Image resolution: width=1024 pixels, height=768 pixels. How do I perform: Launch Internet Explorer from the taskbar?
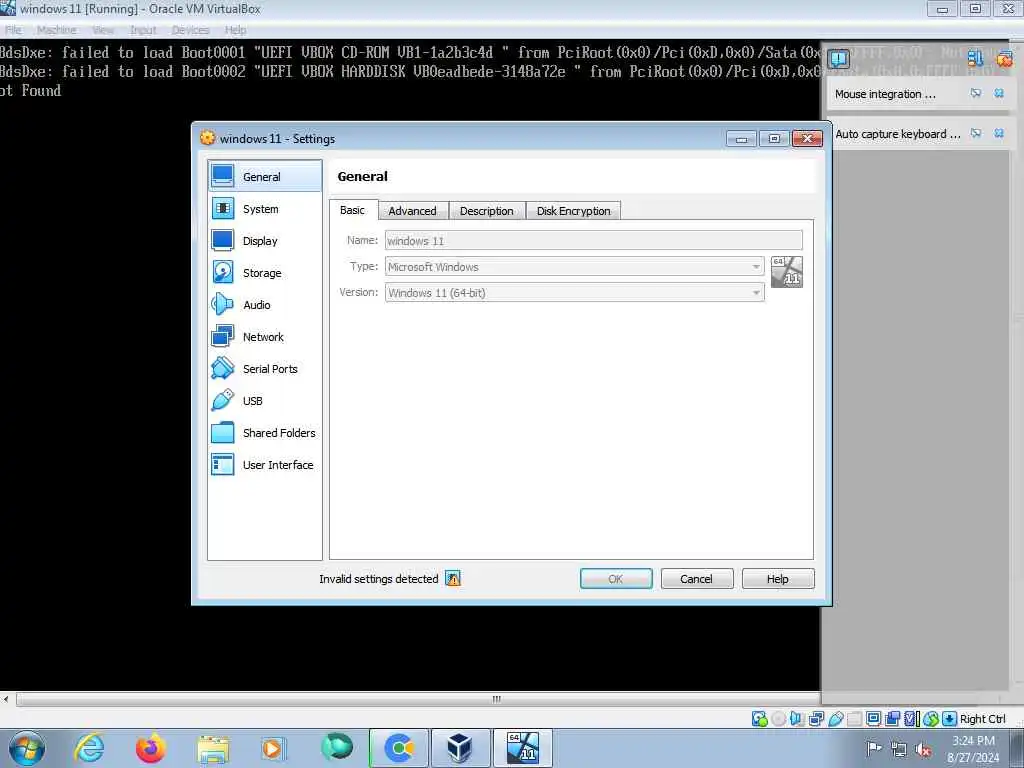pyautogui.click(x=88, y=748)
